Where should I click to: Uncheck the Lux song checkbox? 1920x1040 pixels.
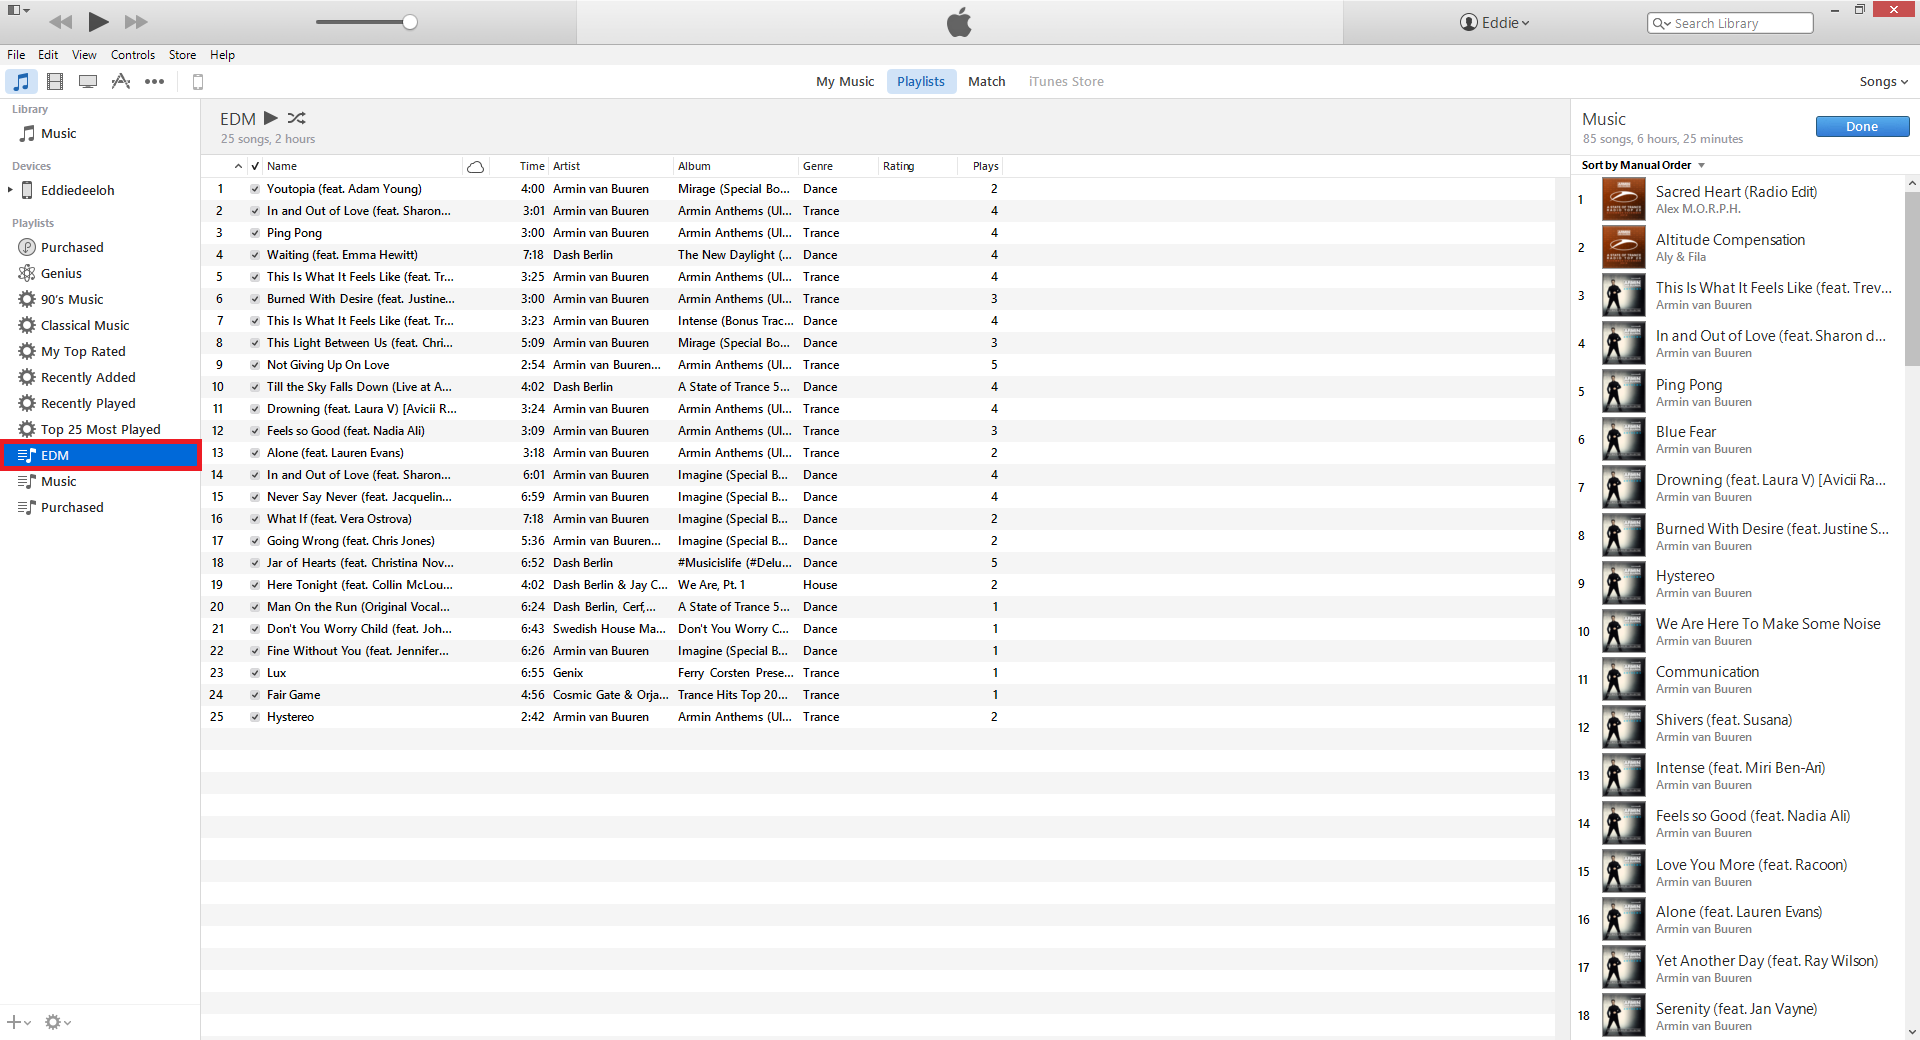click(x=255, y=673)
